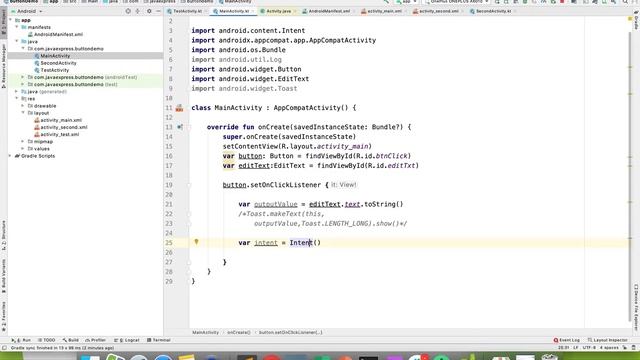
Task: Click onCreate() breadcrumb below editor
Action: (x=239, y=333)
